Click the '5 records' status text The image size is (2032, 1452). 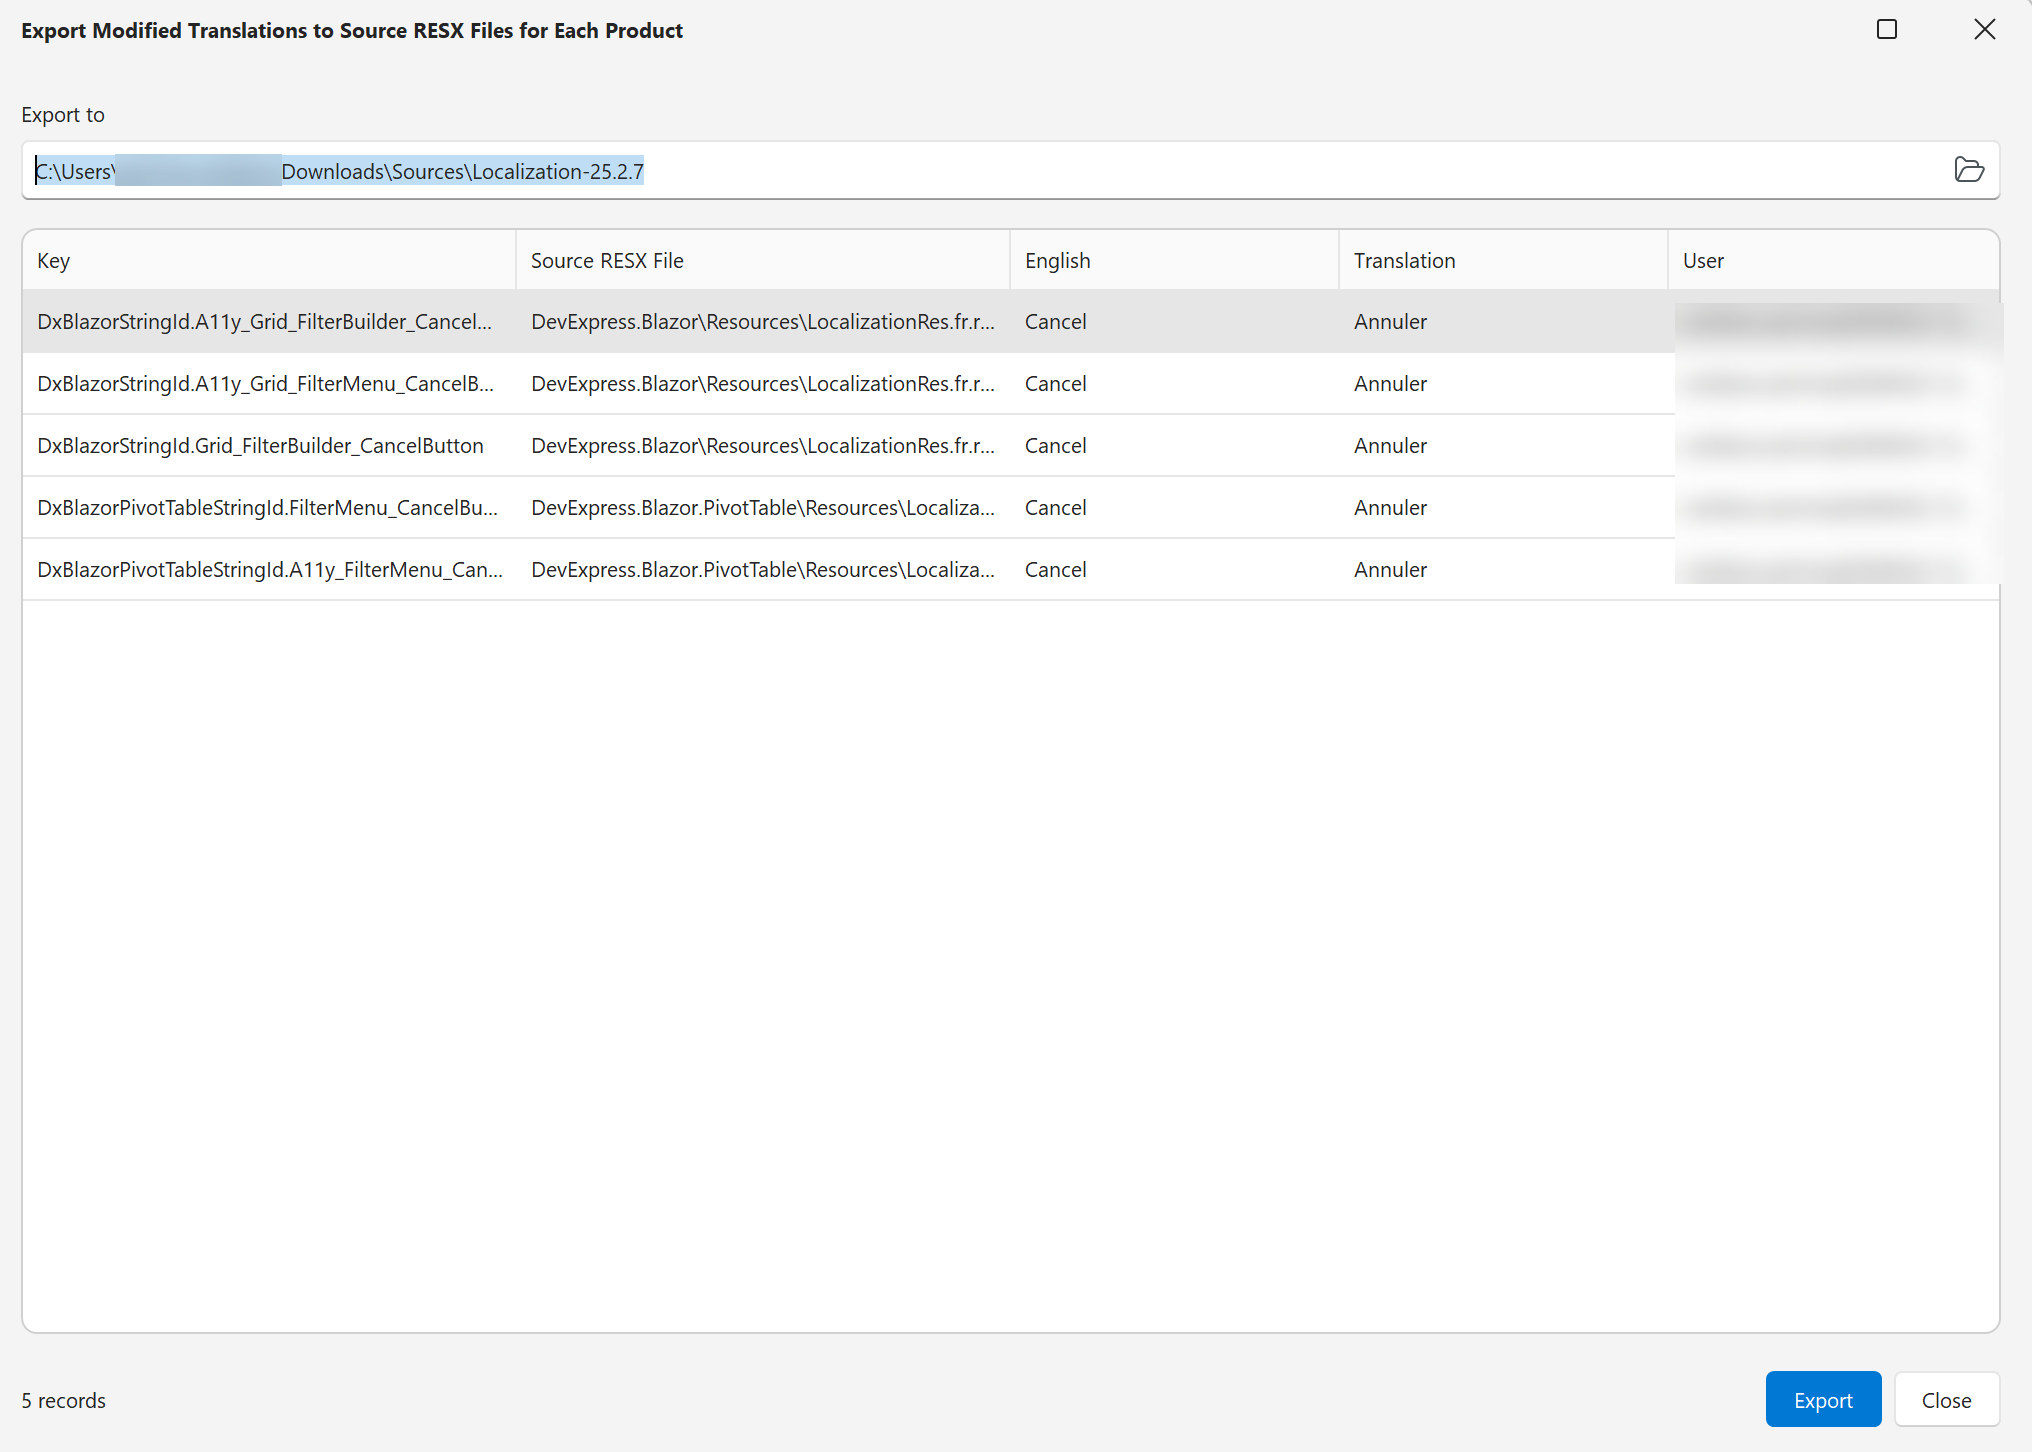pyautogui.click(x=64, y=1400)
